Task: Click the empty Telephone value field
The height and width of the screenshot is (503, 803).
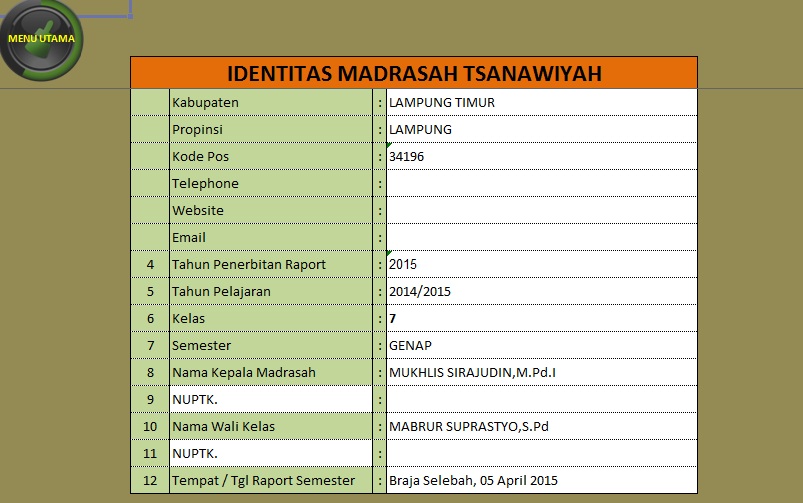Action: coord(542,183)
